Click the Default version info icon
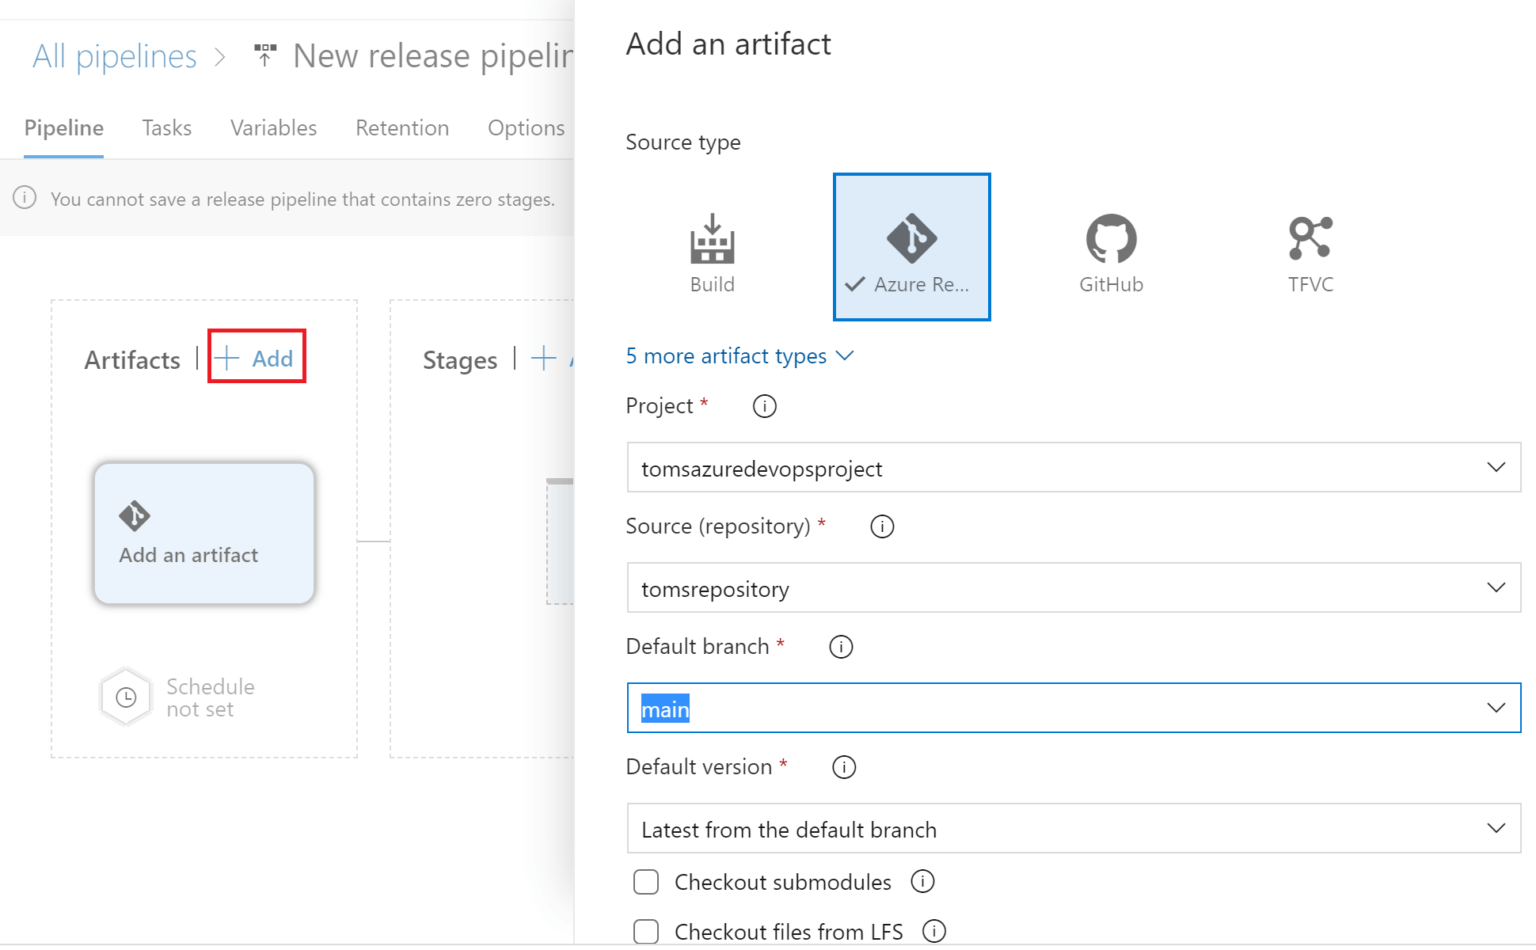The image size is (1536, 950). point(844,767)
